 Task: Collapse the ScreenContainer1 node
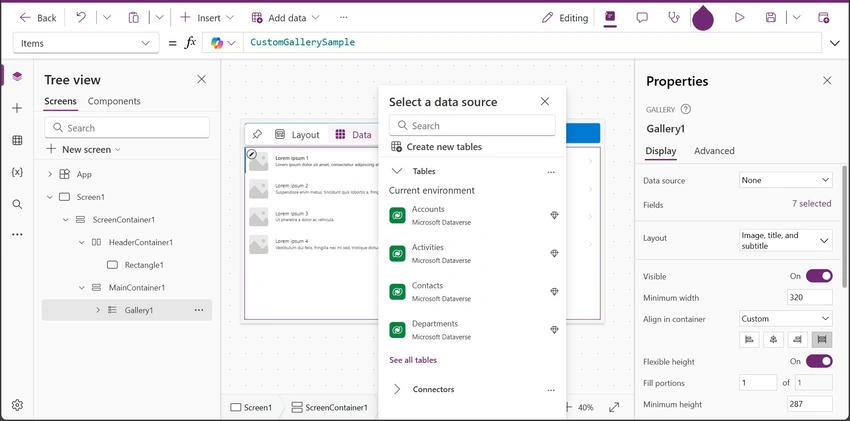pos(66,220)
